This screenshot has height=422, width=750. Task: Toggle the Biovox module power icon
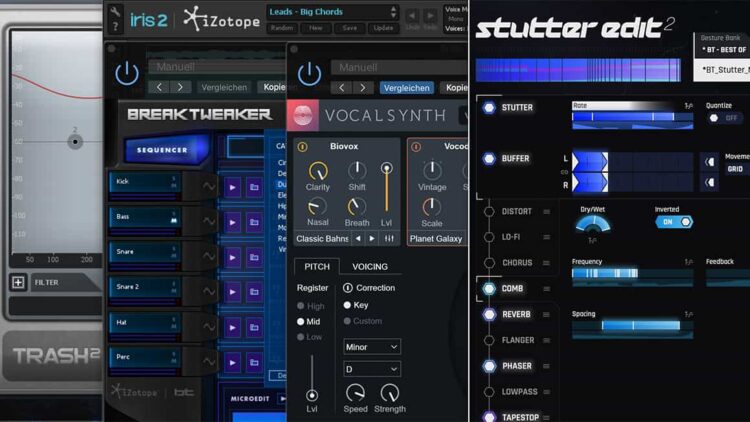[303, 147]
